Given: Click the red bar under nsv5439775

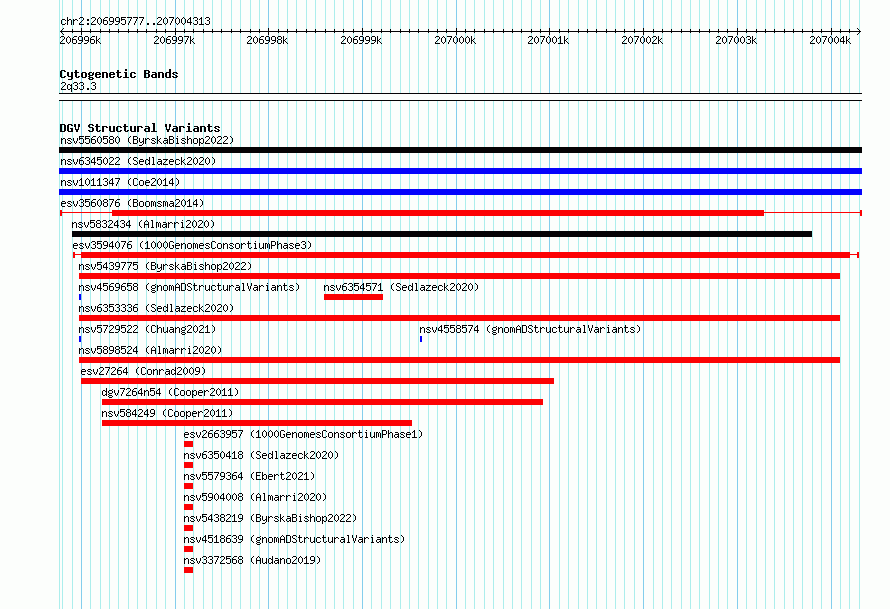Looking at the screenshot, I should click(459, 276).
